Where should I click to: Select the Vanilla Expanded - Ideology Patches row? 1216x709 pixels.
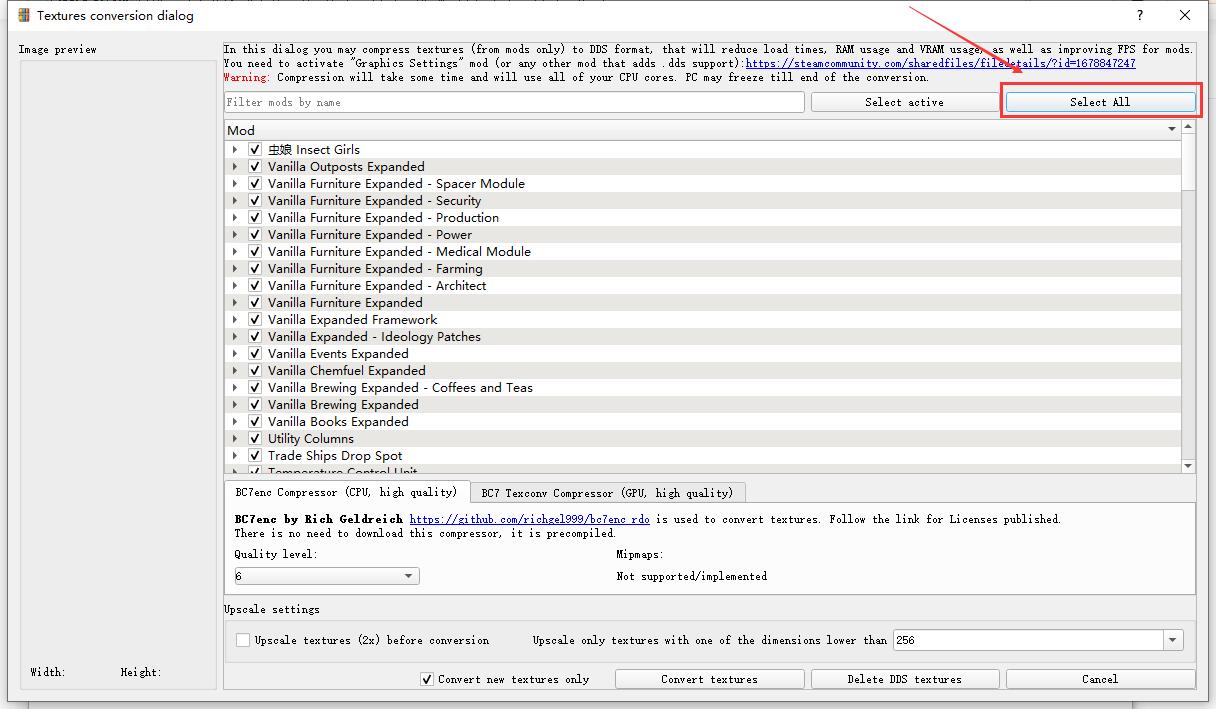[703, 337]
